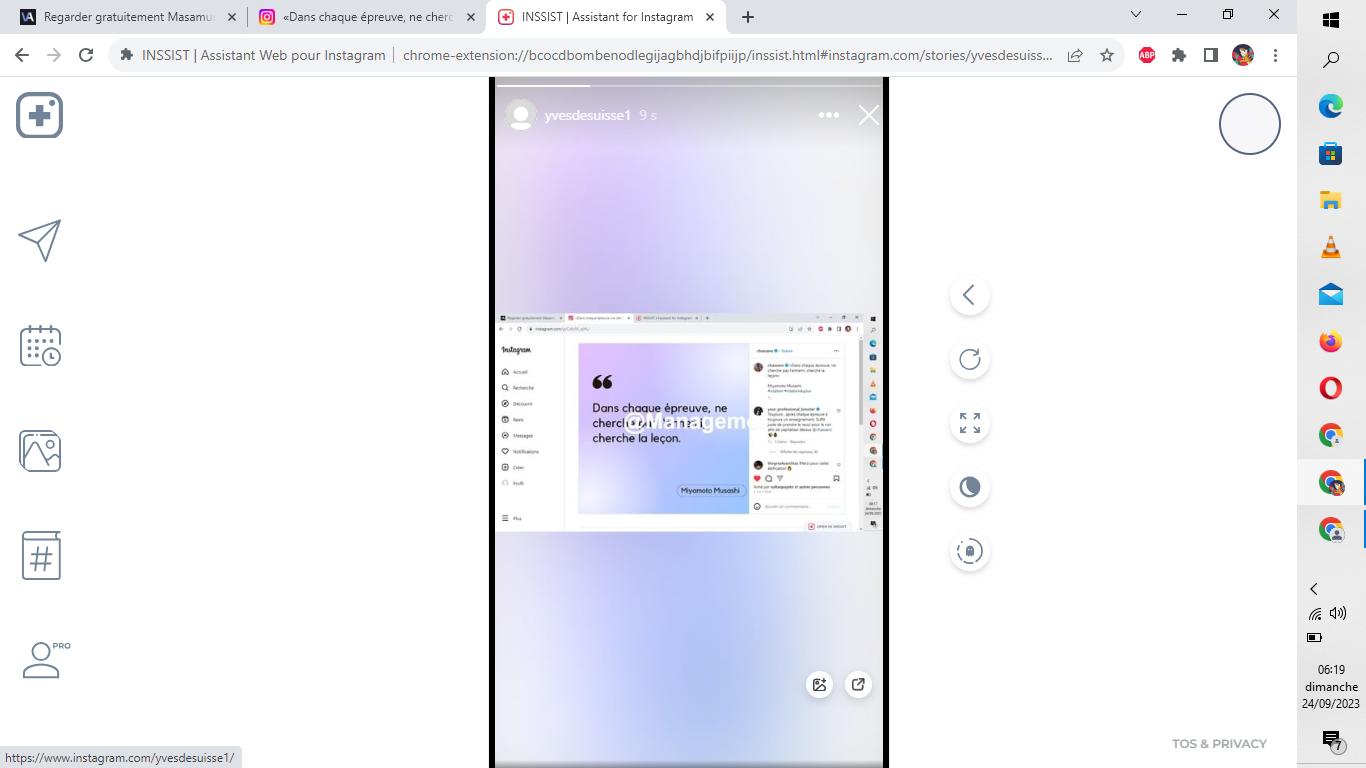Open the TOS & PRIVACY link
Image resolution: width=1366 pixels, height=768 pixels.
1219,744
